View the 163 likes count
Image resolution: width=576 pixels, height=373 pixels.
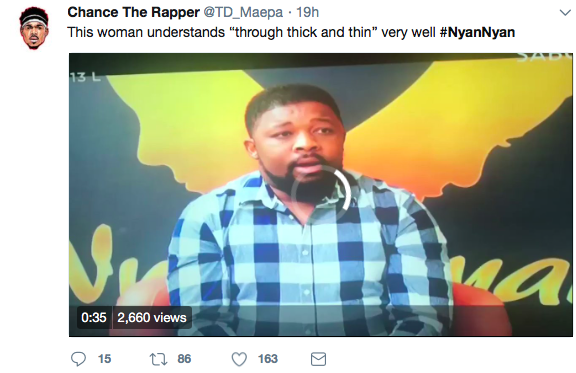click(x=267, y=359)
